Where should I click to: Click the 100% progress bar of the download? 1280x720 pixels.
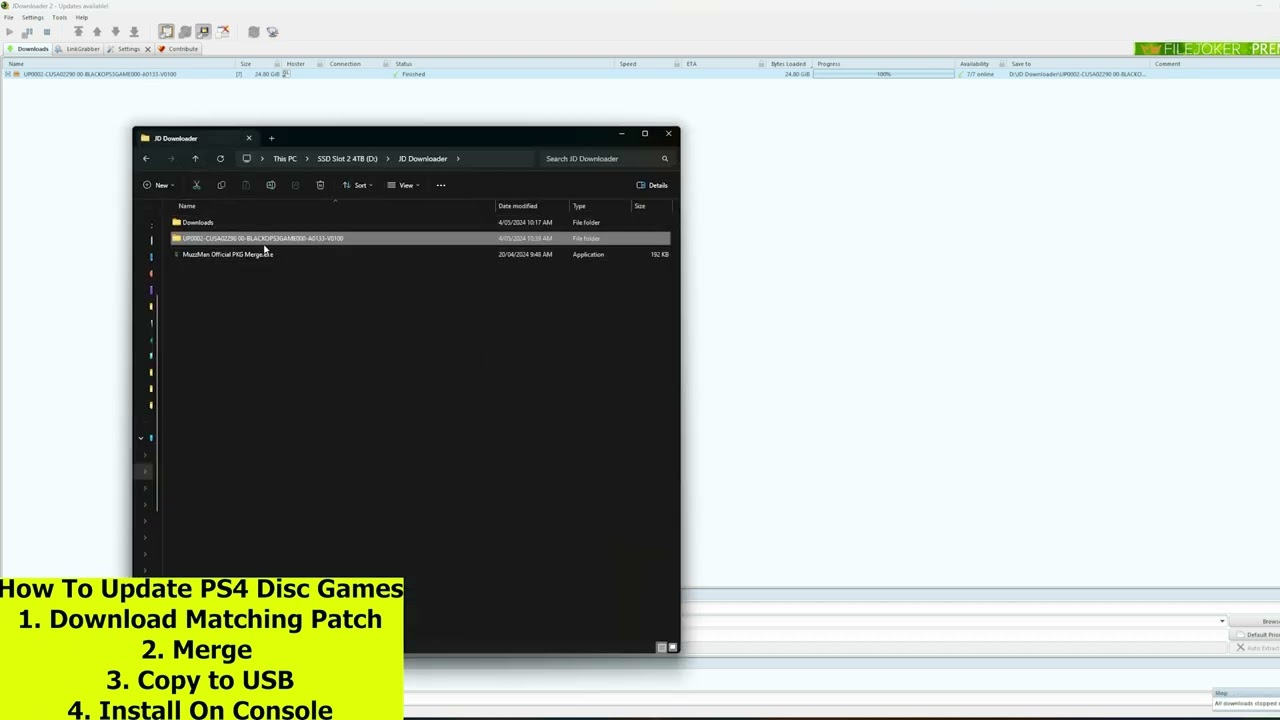(884, 74)
